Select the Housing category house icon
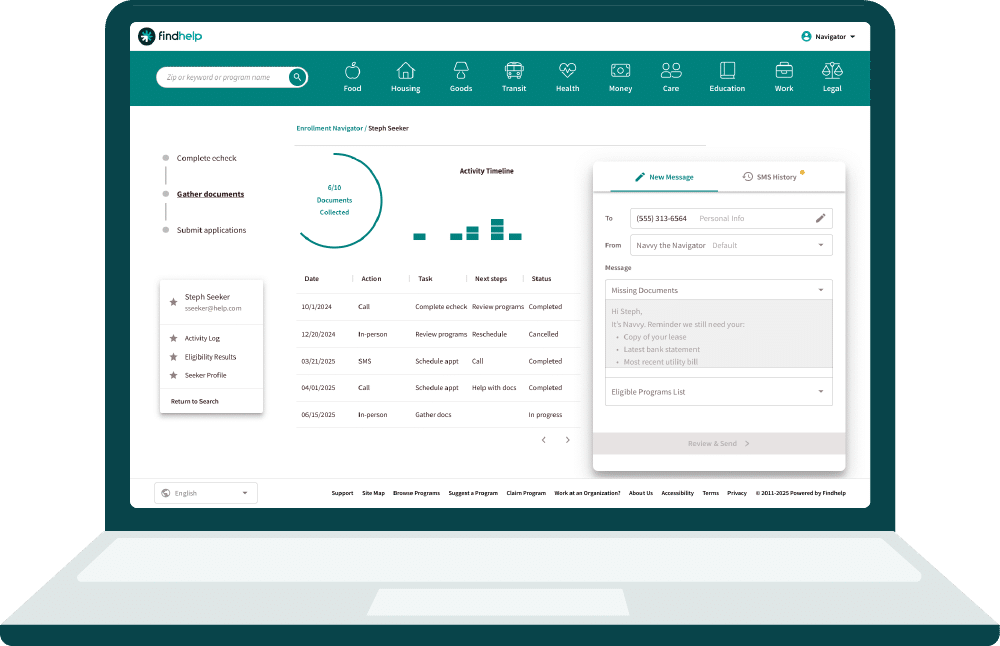This screenshot has height=646, width=1000. 405,71
